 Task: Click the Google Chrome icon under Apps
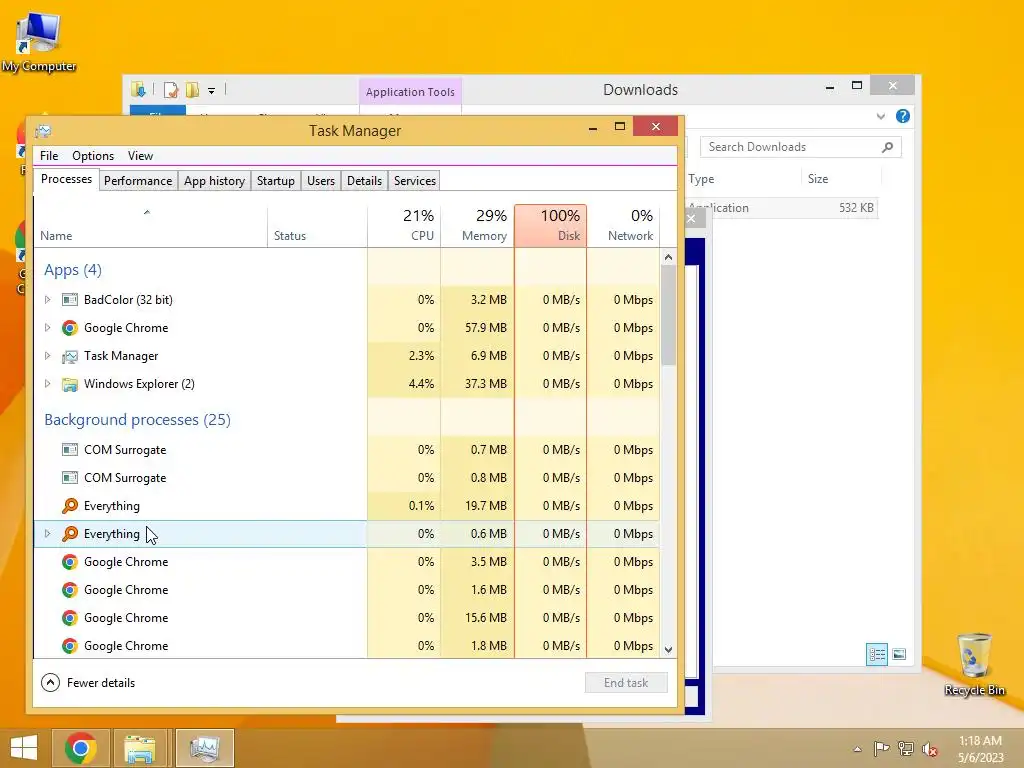(70, 328)
